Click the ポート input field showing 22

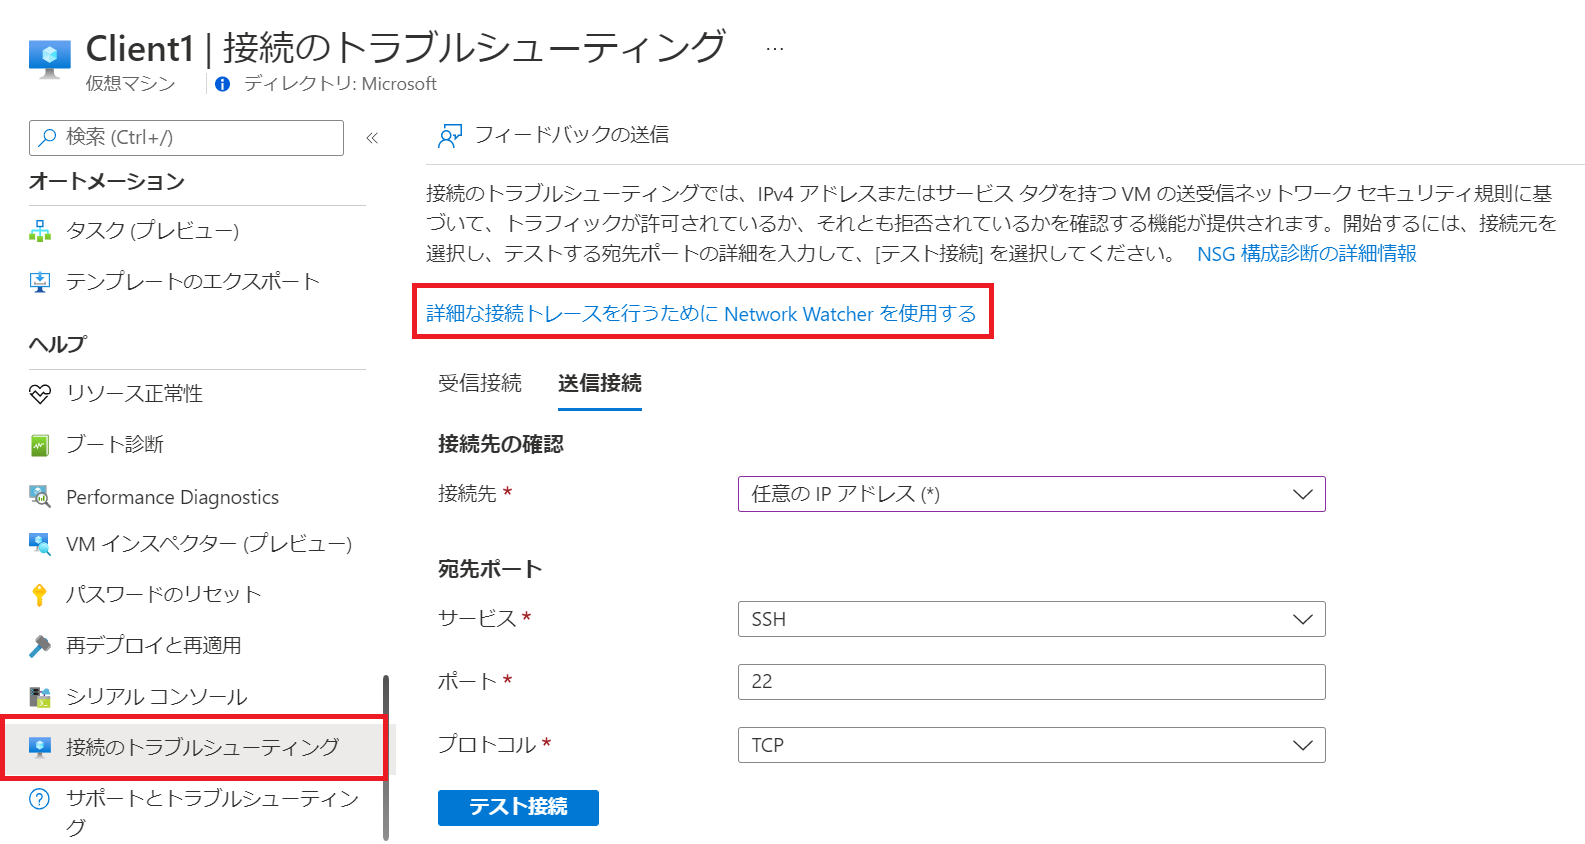1031,682
